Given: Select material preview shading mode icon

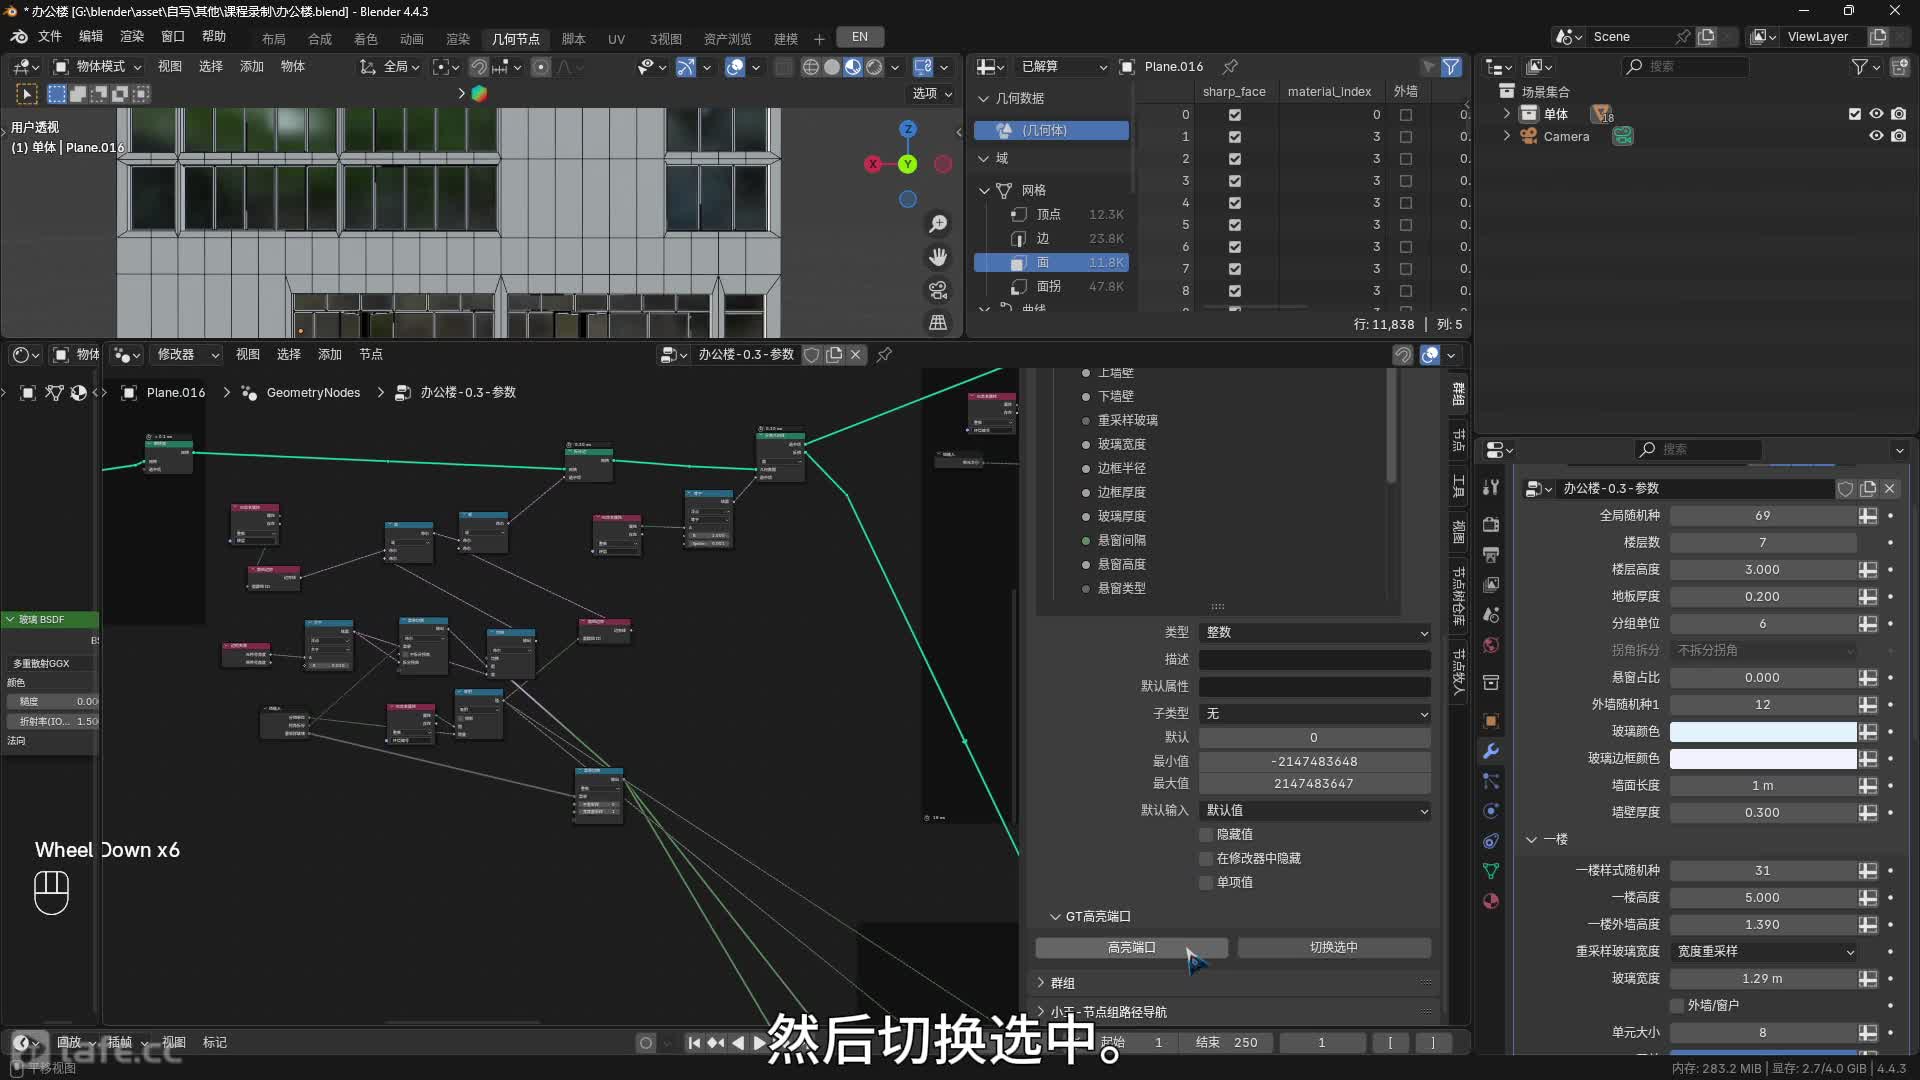Looking at the screenshot, I should [x=853, y=67].
